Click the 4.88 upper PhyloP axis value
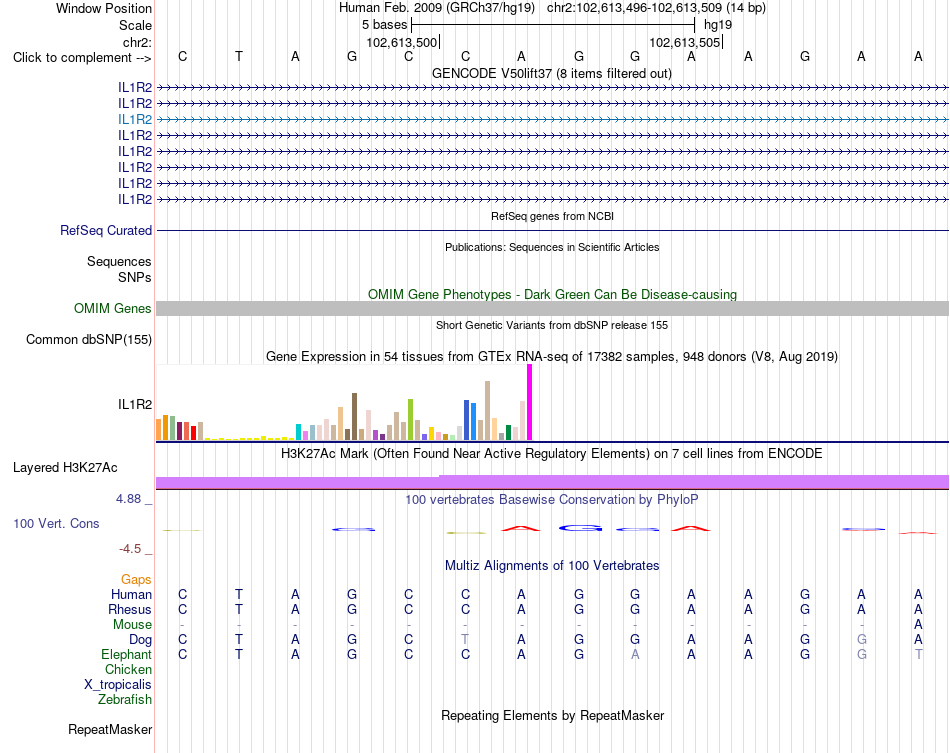Viewport: 950px width, 753px height. point(128,499)
